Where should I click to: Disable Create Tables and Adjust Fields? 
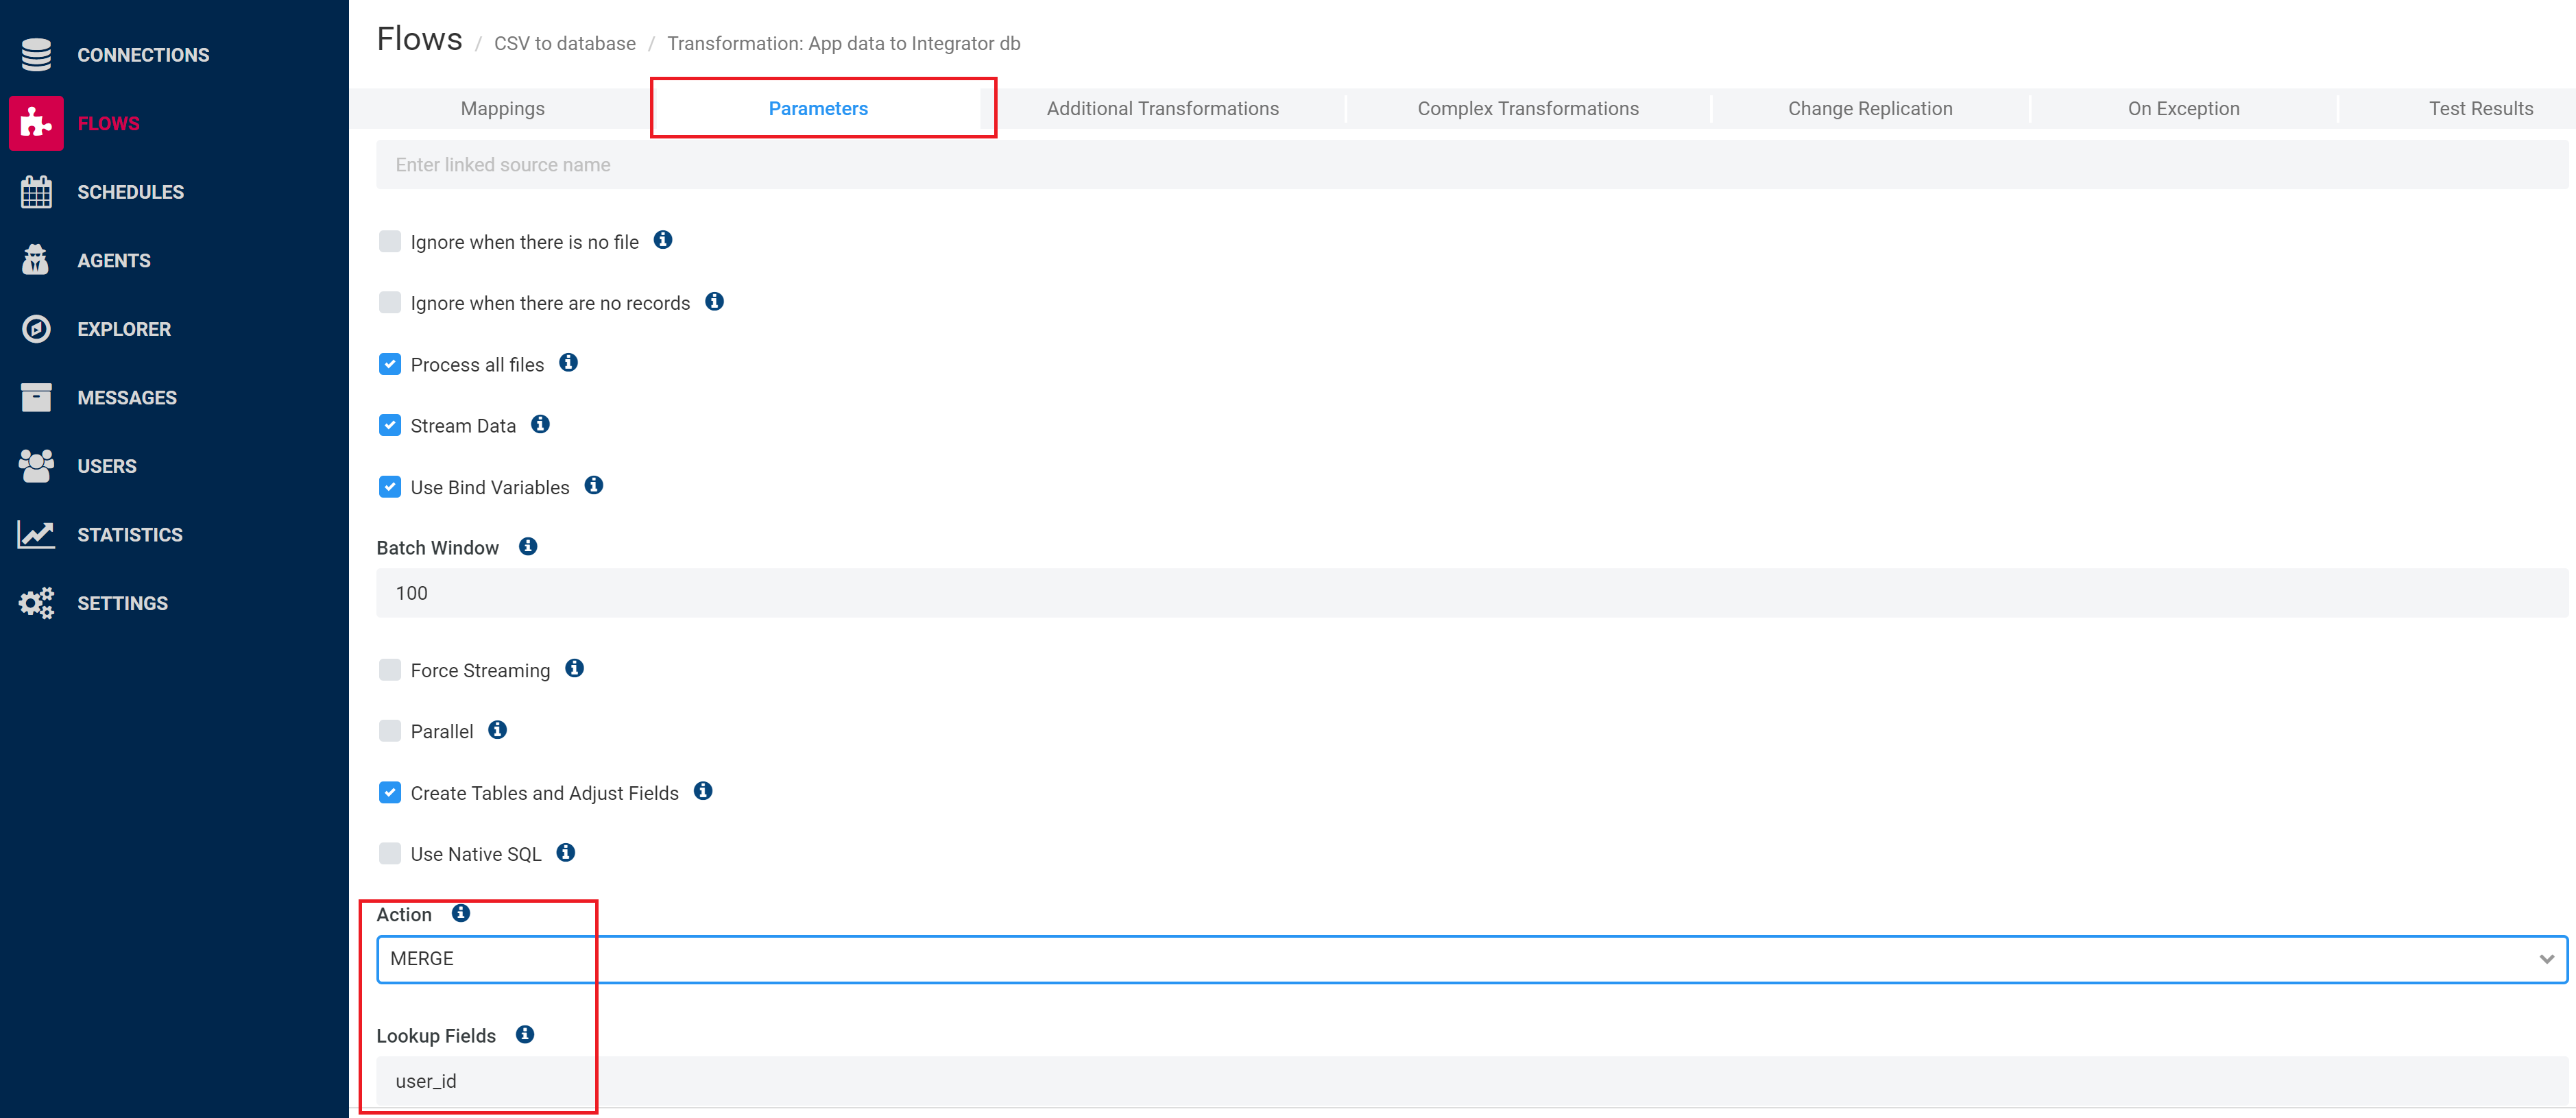390,792
